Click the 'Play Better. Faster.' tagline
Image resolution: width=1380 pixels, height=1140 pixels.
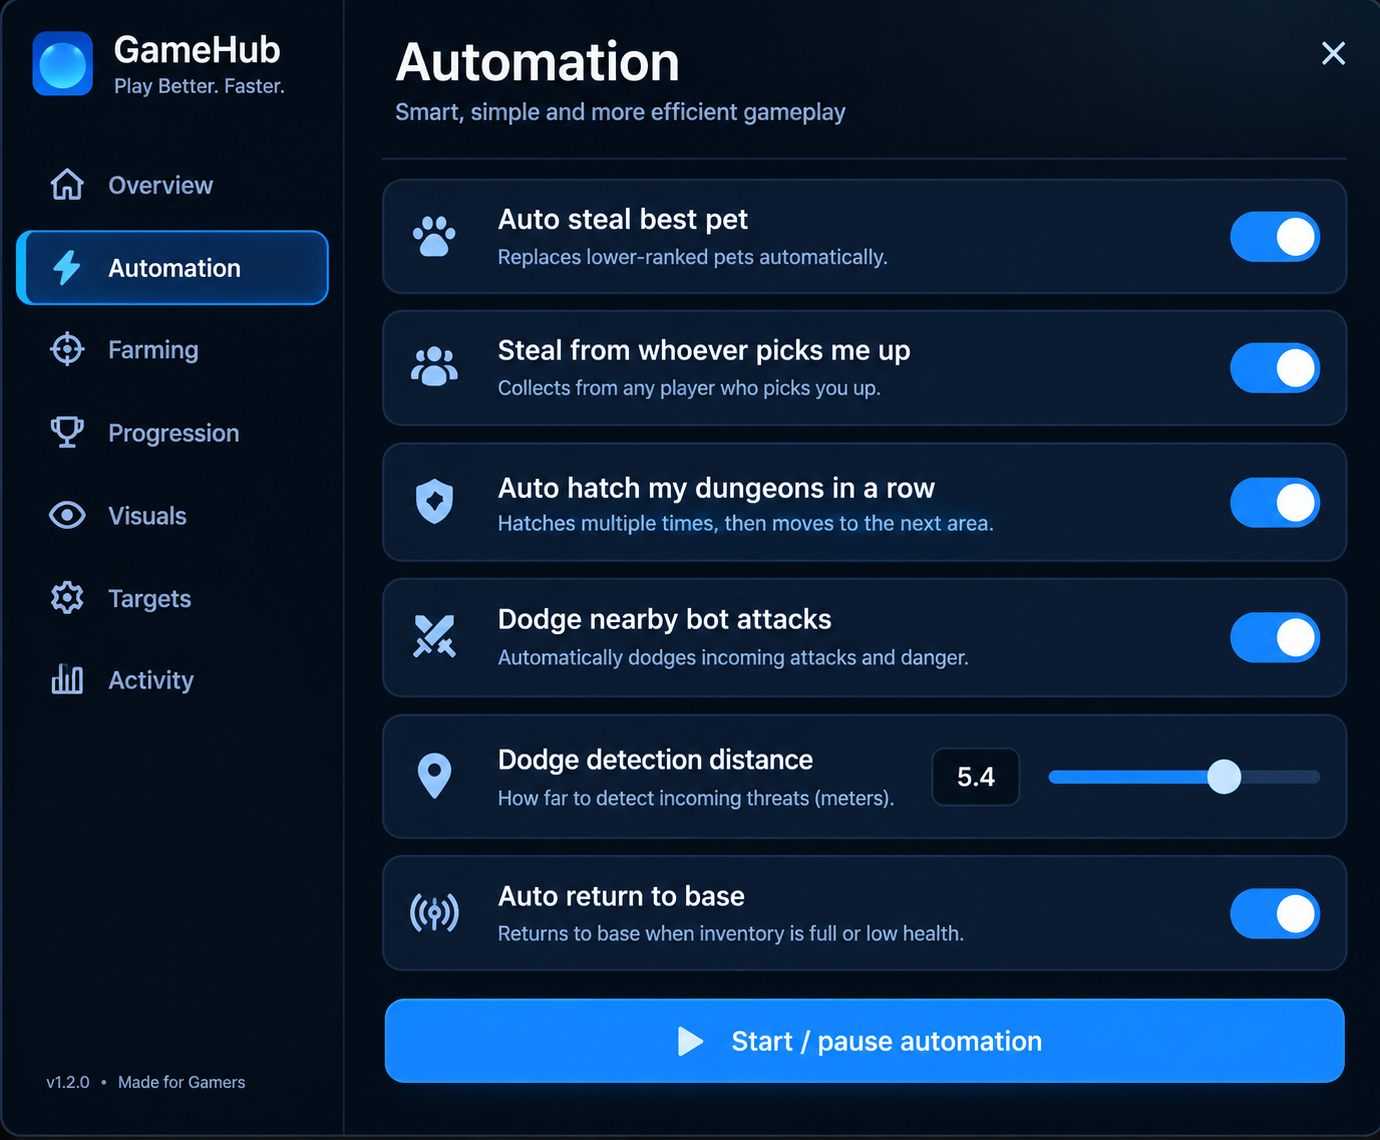coord(199,86)
